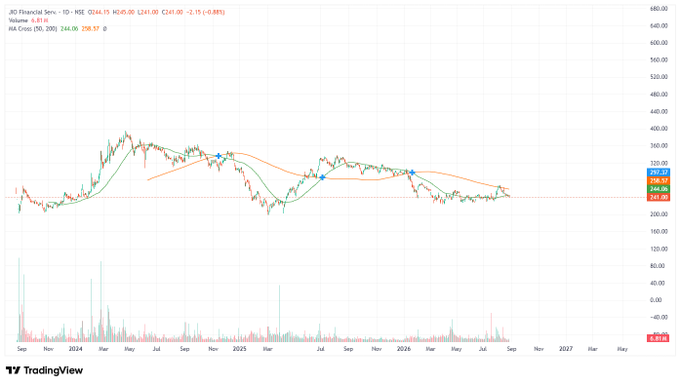The image size is (680, 385).
Task: Click the Volume indicator label
Action: [x=18, y=20]
